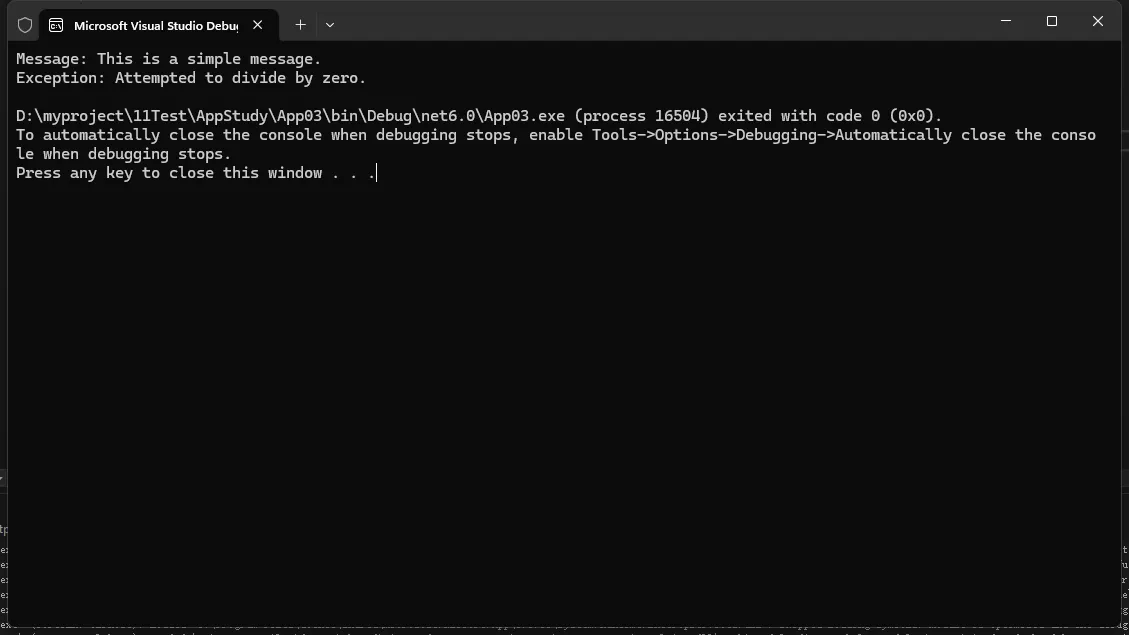Minimize the terminal window
This screenshot has height=635, width=1129.
1006,21
